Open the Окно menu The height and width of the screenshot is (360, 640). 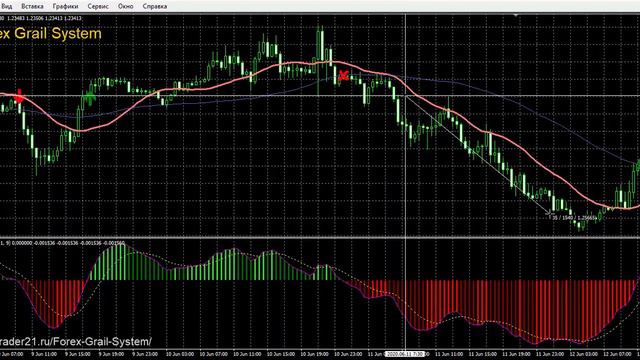coord(125,7)
